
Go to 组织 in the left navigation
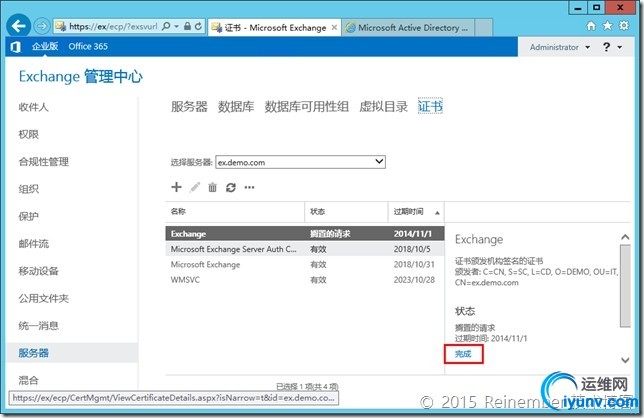tap(28, 189)
